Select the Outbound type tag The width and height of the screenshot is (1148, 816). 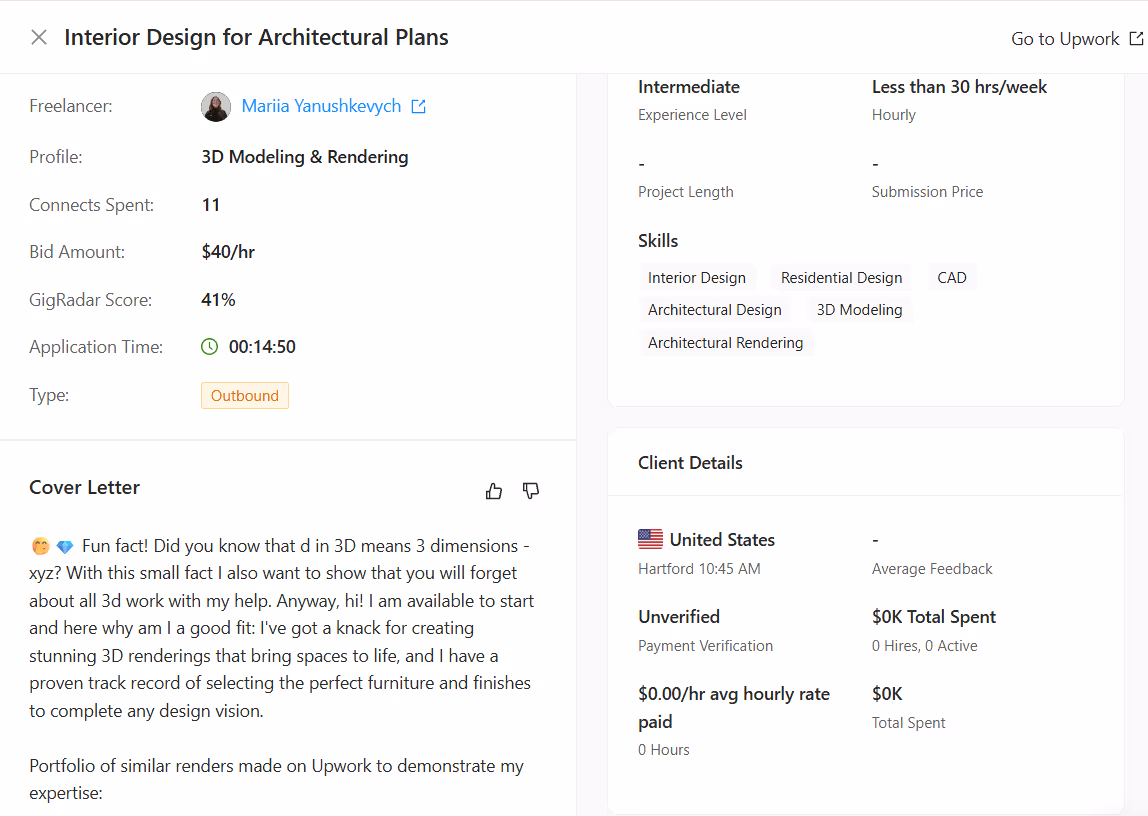(x=245, y=396)
